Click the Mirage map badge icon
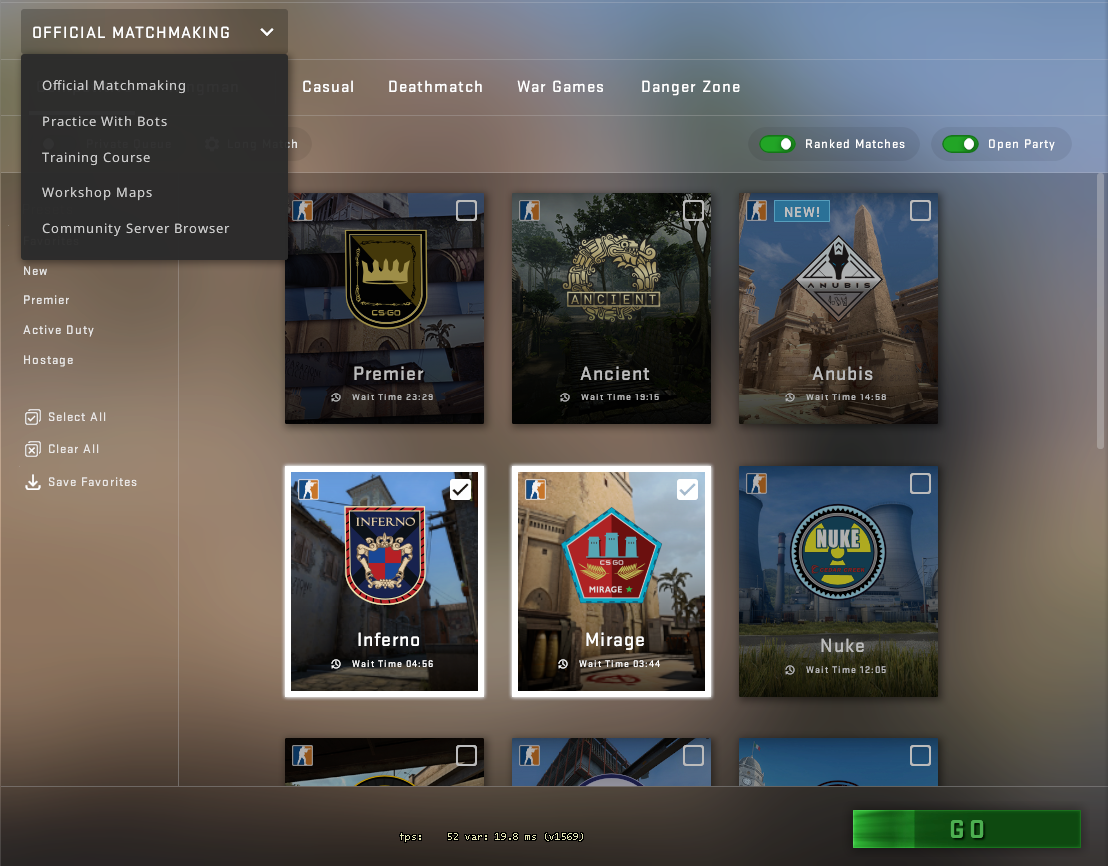 [612, 558]
